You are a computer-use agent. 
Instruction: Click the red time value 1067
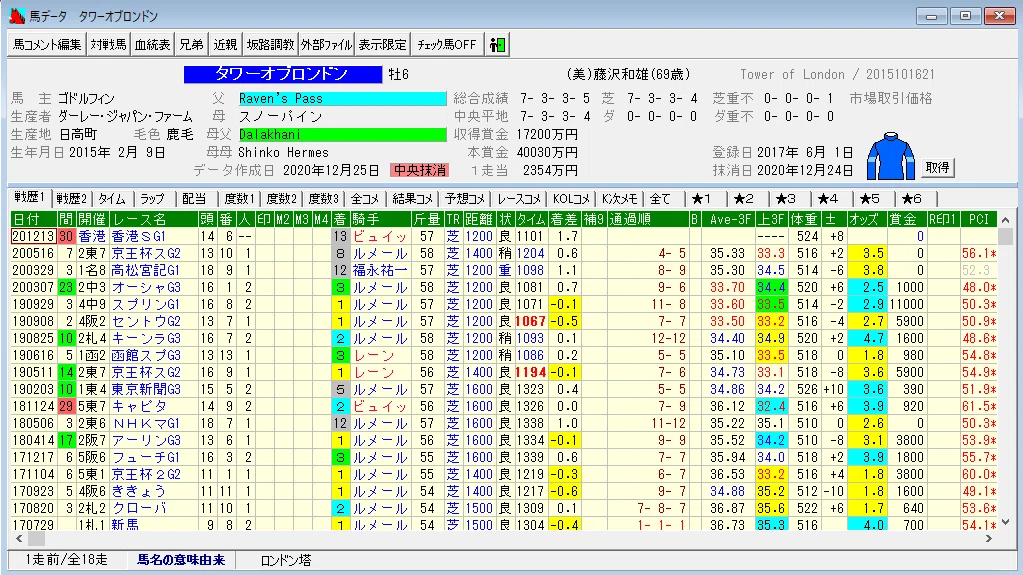530,321
